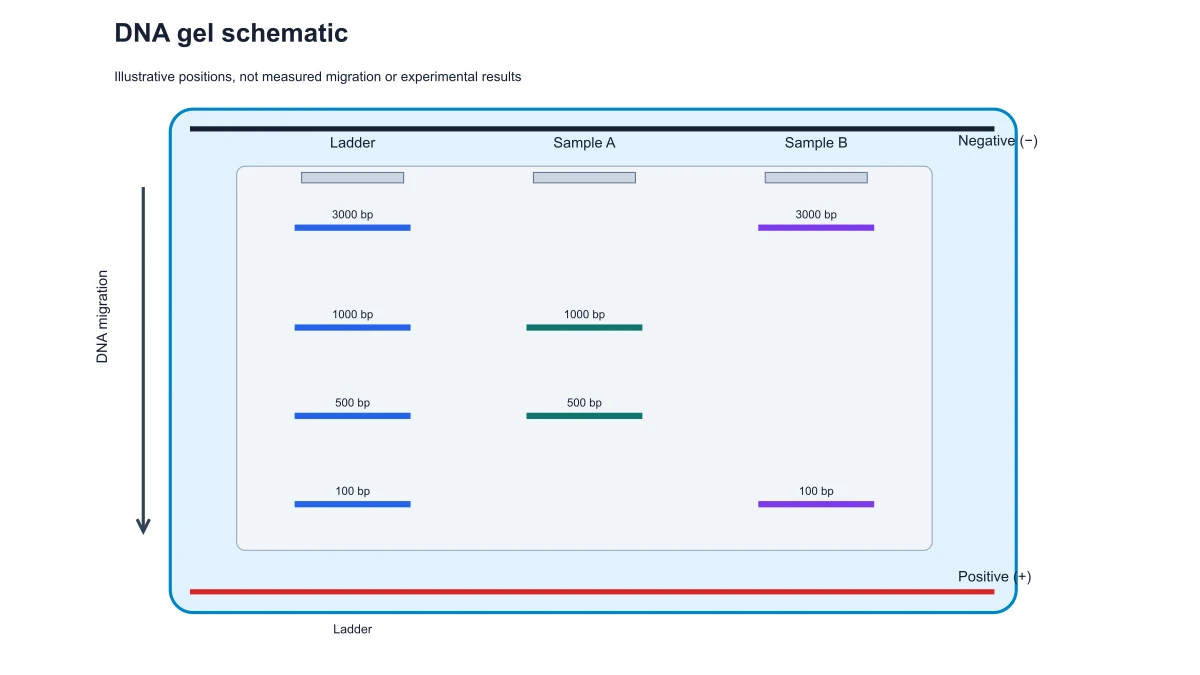Click the loading well of the Sample A lane
Screen dimensions: 1200x675
tap(584, 178)
